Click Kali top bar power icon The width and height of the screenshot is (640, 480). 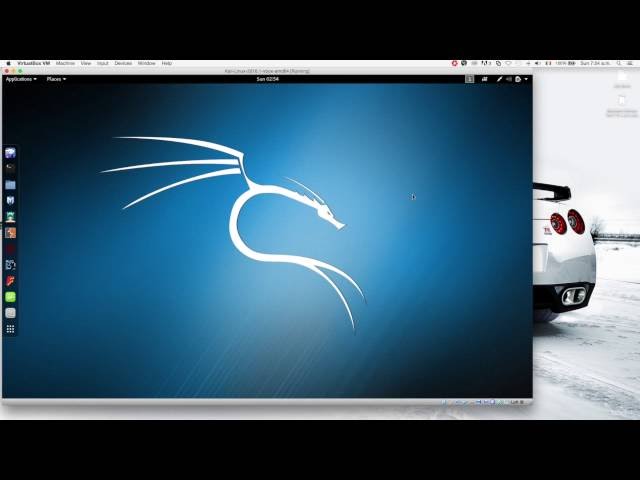(x=518, y=79)
